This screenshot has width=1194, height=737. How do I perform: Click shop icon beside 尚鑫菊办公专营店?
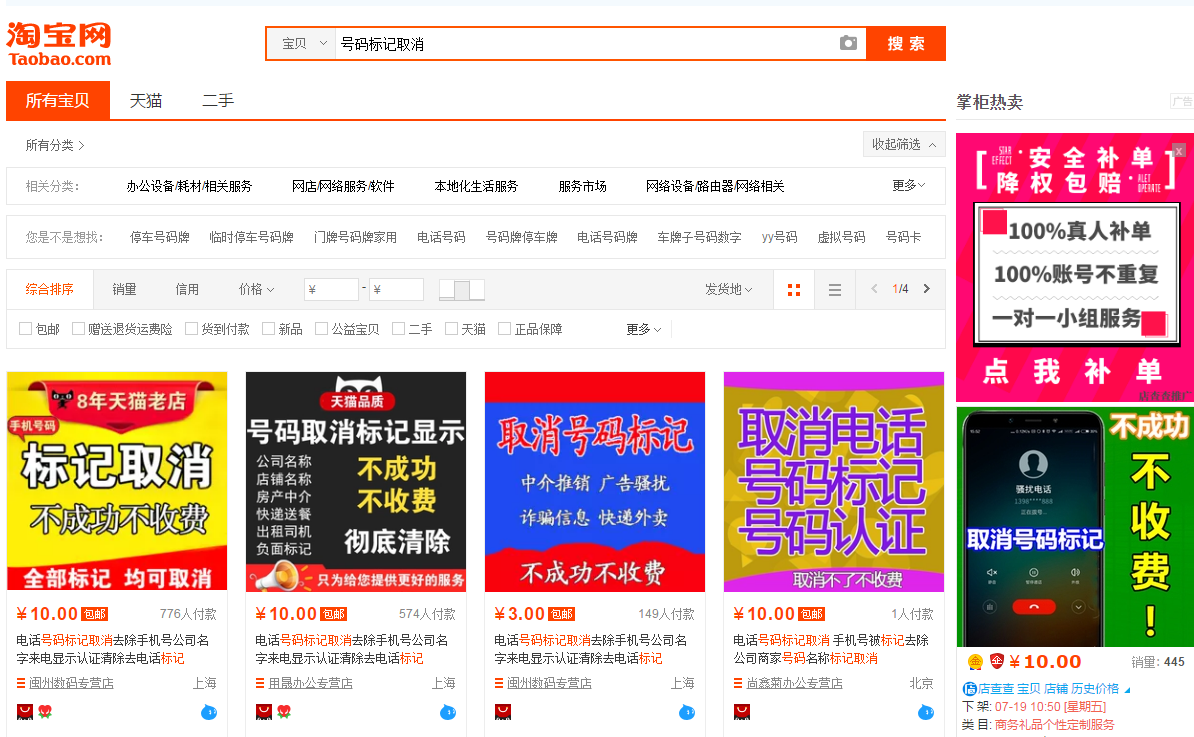tap(738, 683)
